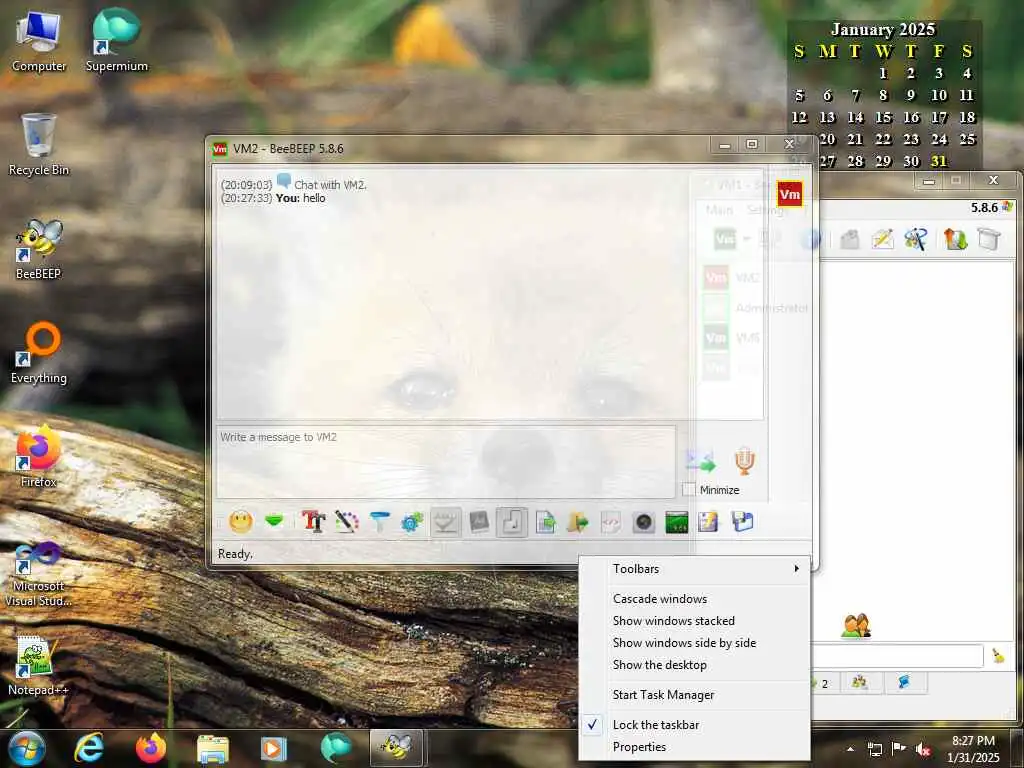Click the send message arrow icon
1024x768 pixels.
[701, 461]
